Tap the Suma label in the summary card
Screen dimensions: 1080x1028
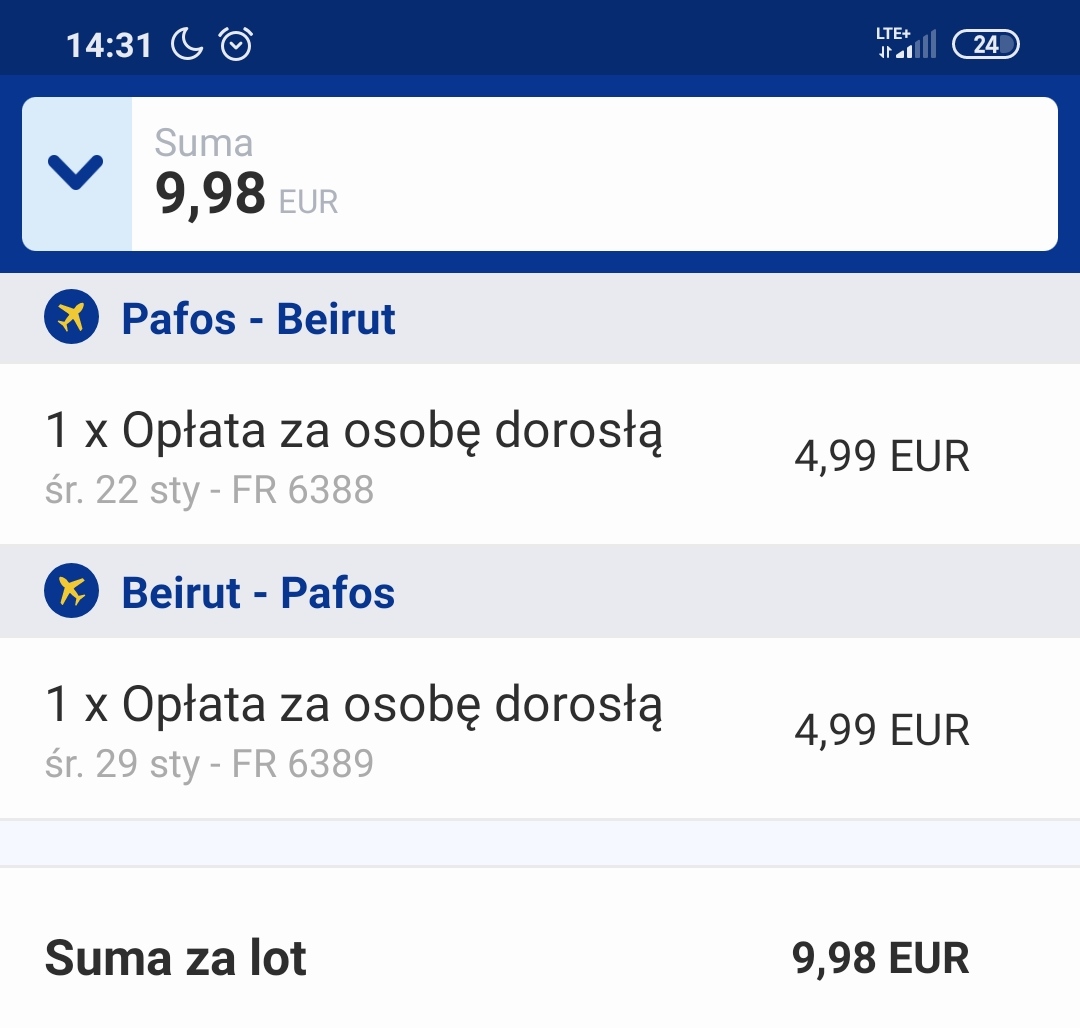coord(204,143)
